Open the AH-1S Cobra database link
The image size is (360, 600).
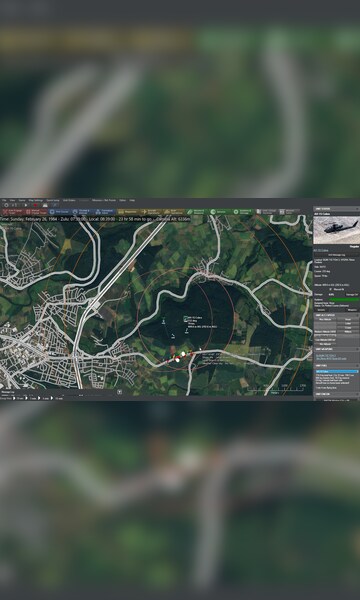coord(321,250)
